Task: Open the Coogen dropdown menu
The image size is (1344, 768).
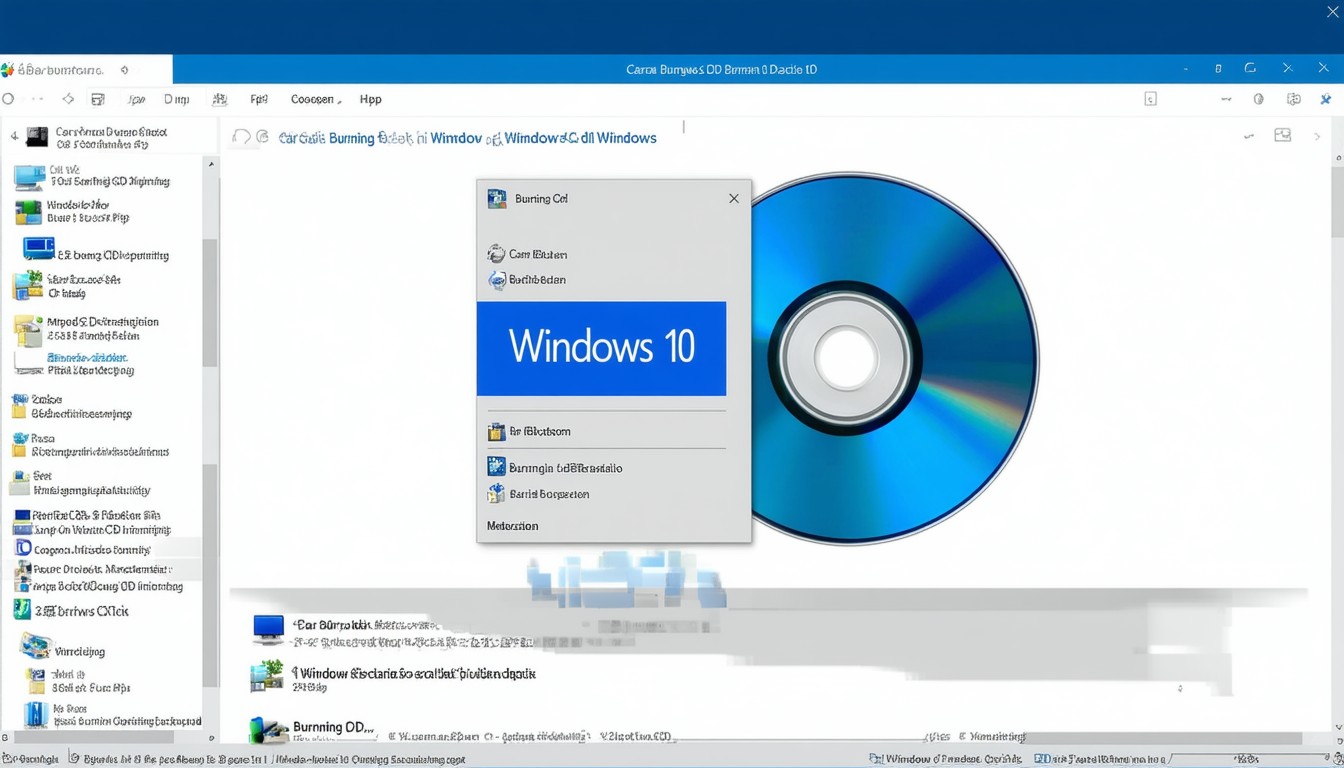Action: coord(315,100)
